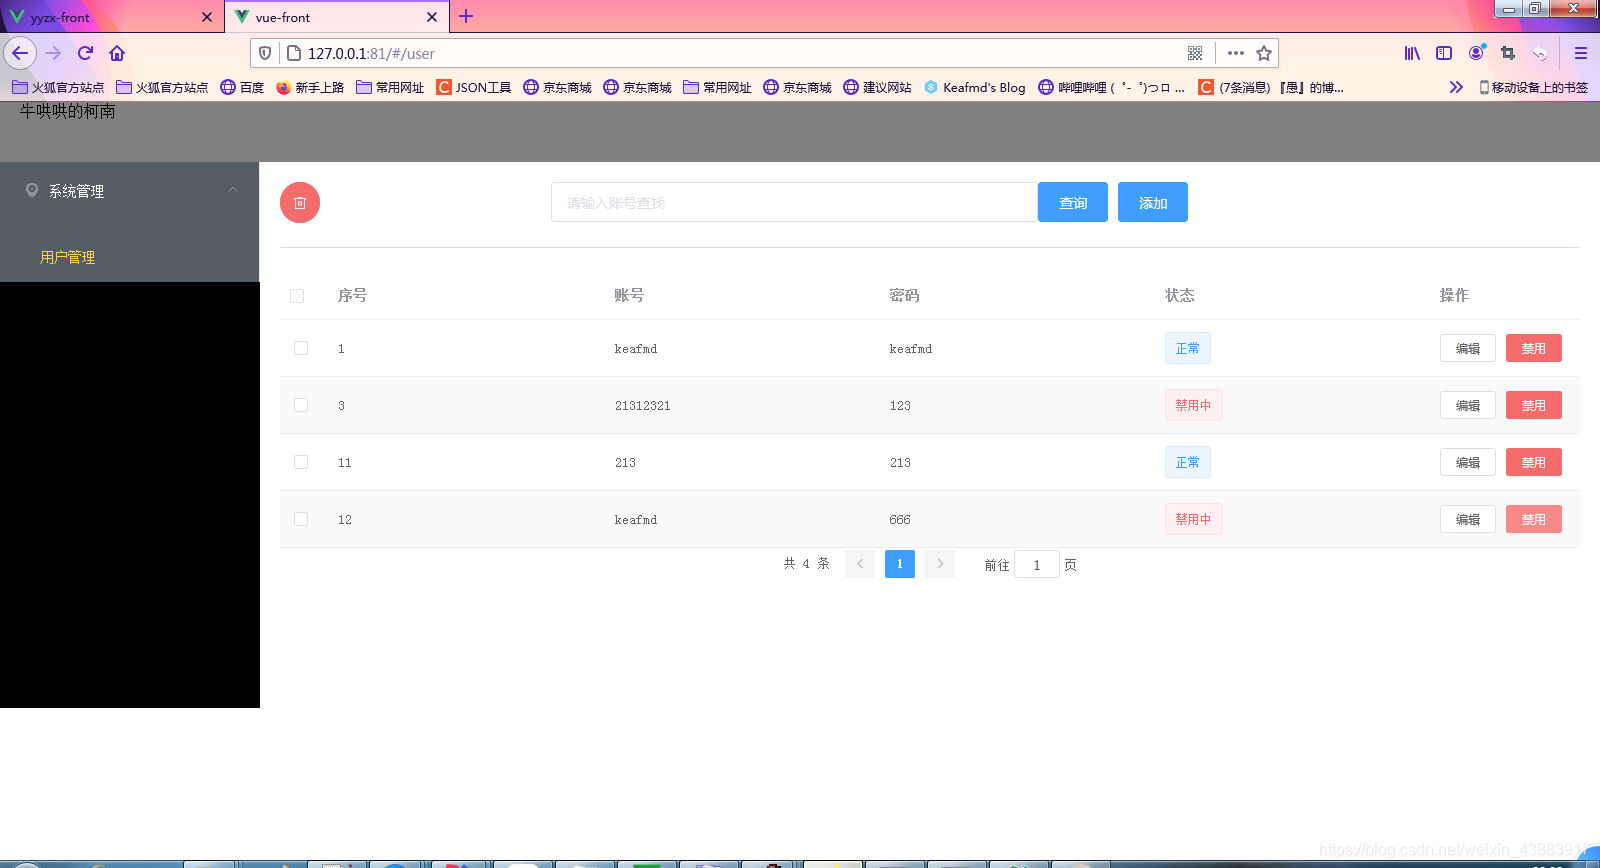Click the 添加 add button
The image size is (1600, 868).
[1153, 202]
